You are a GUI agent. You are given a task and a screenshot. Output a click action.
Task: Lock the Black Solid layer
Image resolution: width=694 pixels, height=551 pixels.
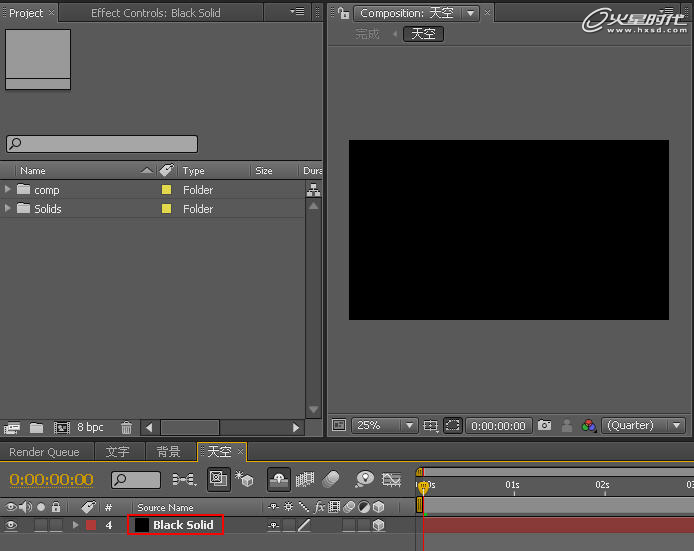point(56,525)
